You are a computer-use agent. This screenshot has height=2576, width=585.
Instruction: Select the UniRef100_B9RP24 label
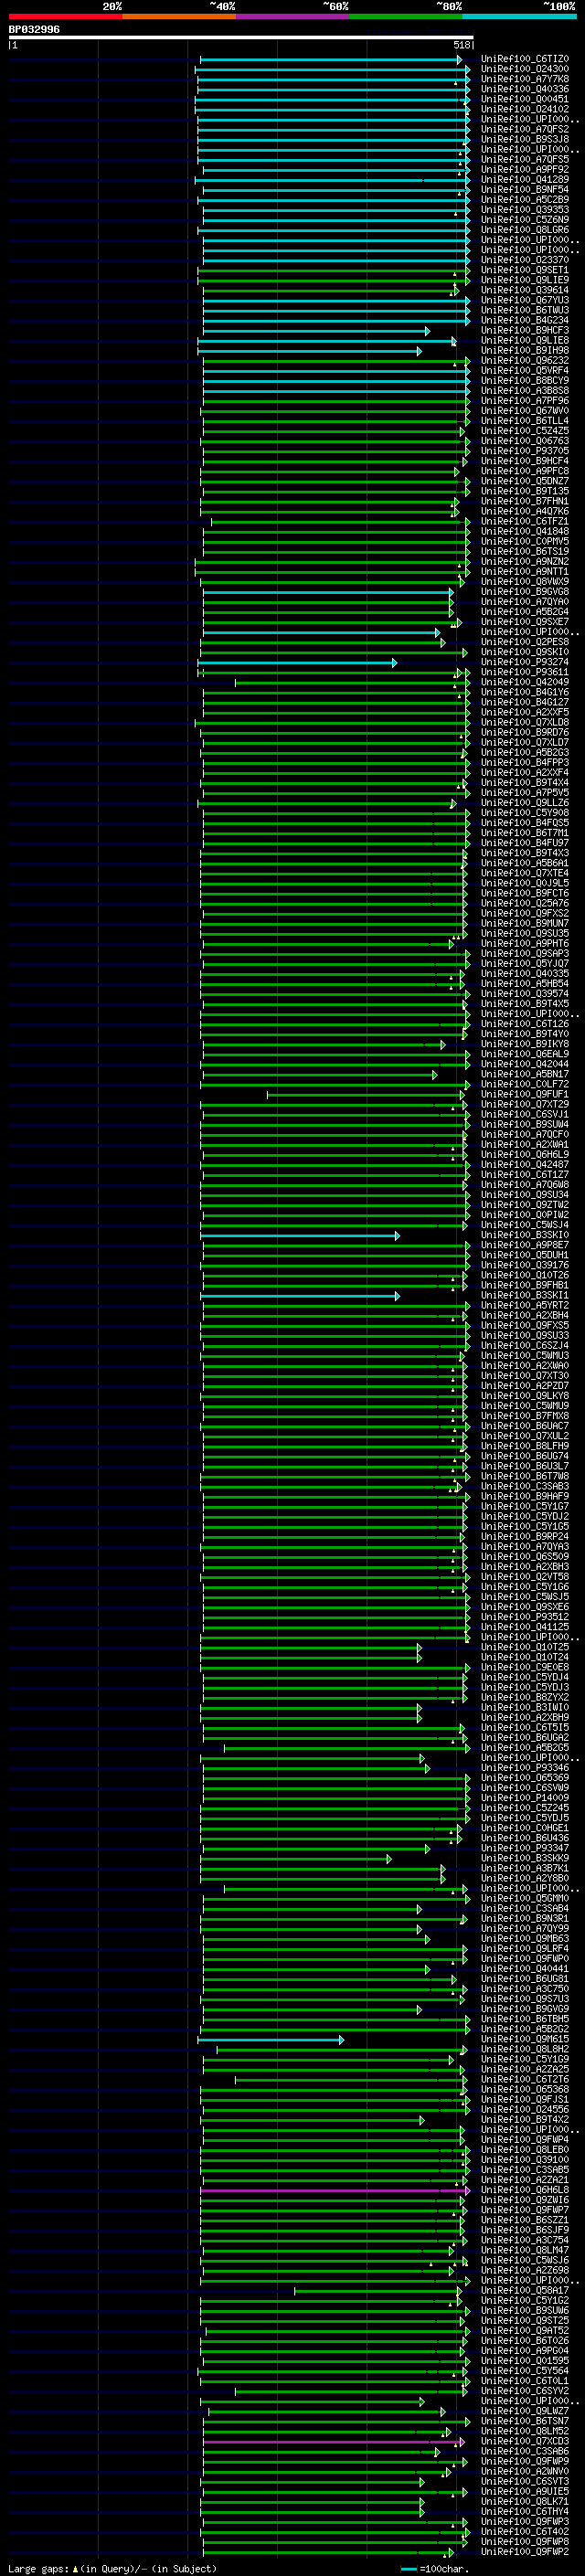(x=524, y=1537)
